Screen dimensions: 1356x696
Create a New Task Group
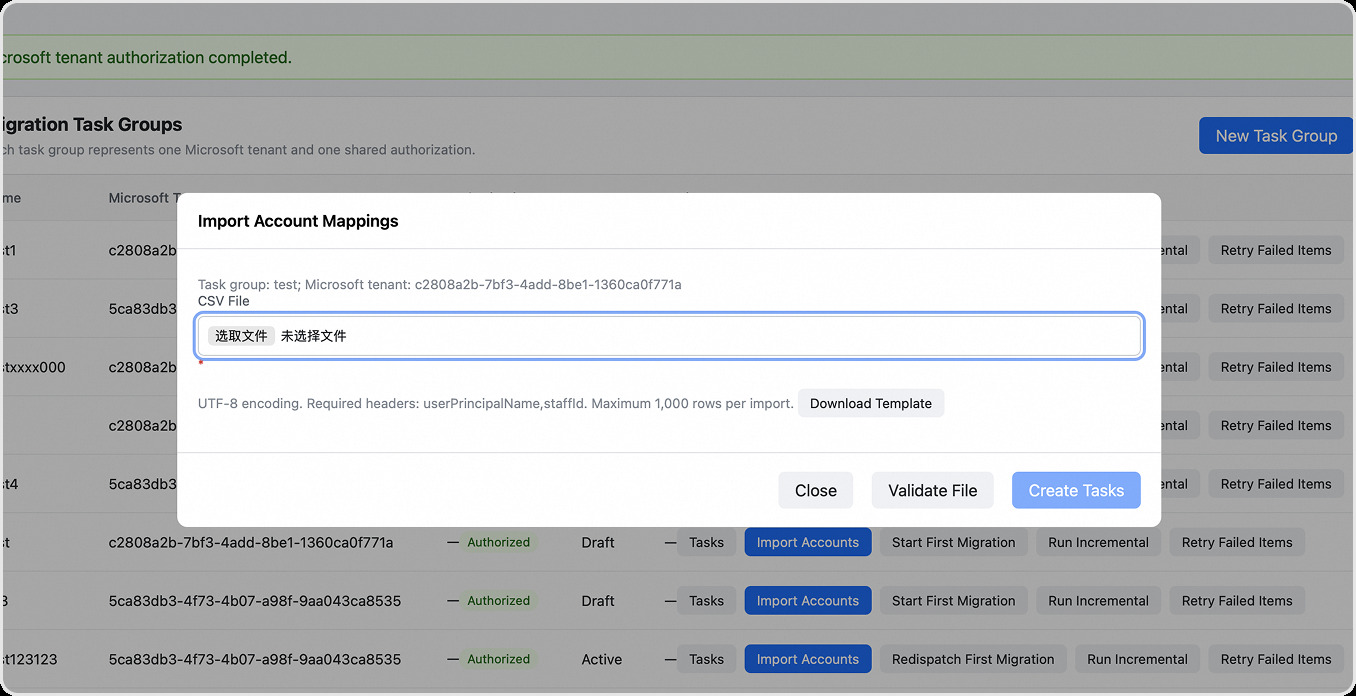pyautogui.click(x=1276, y=136)
